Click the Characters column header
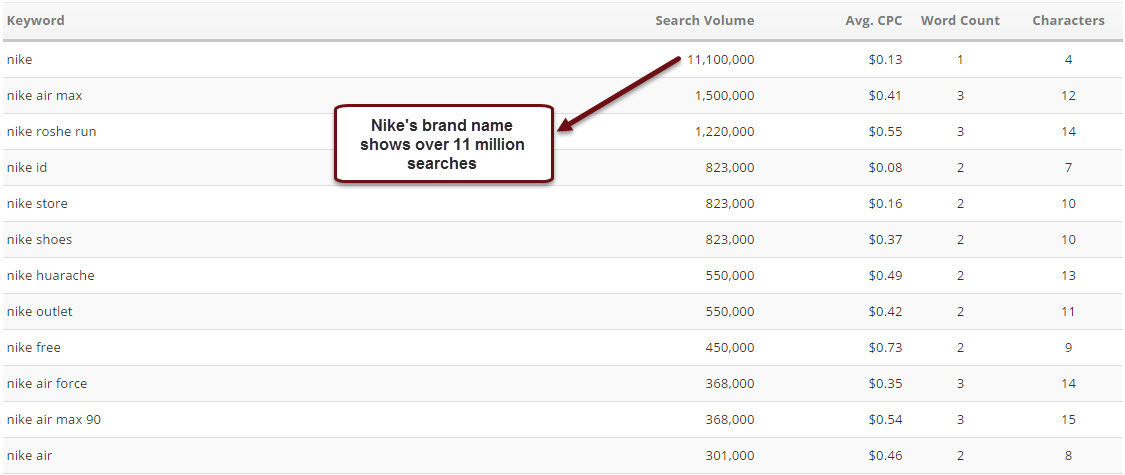The image size is (1125, 475). [1068, 20]
